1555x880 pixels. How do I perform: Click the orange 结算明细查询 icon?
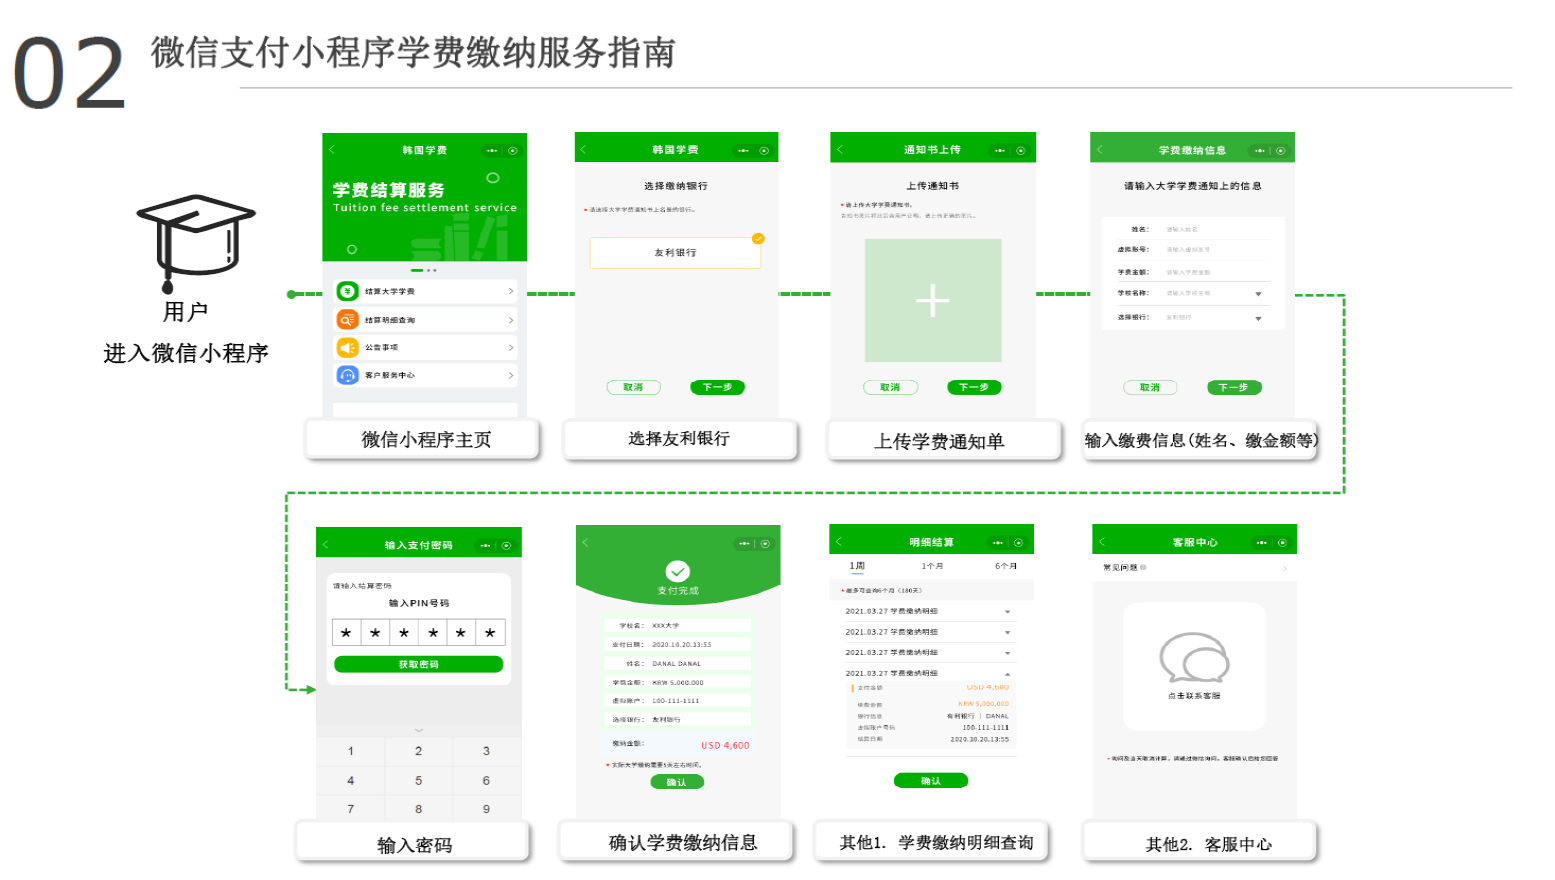coord(347,320)
